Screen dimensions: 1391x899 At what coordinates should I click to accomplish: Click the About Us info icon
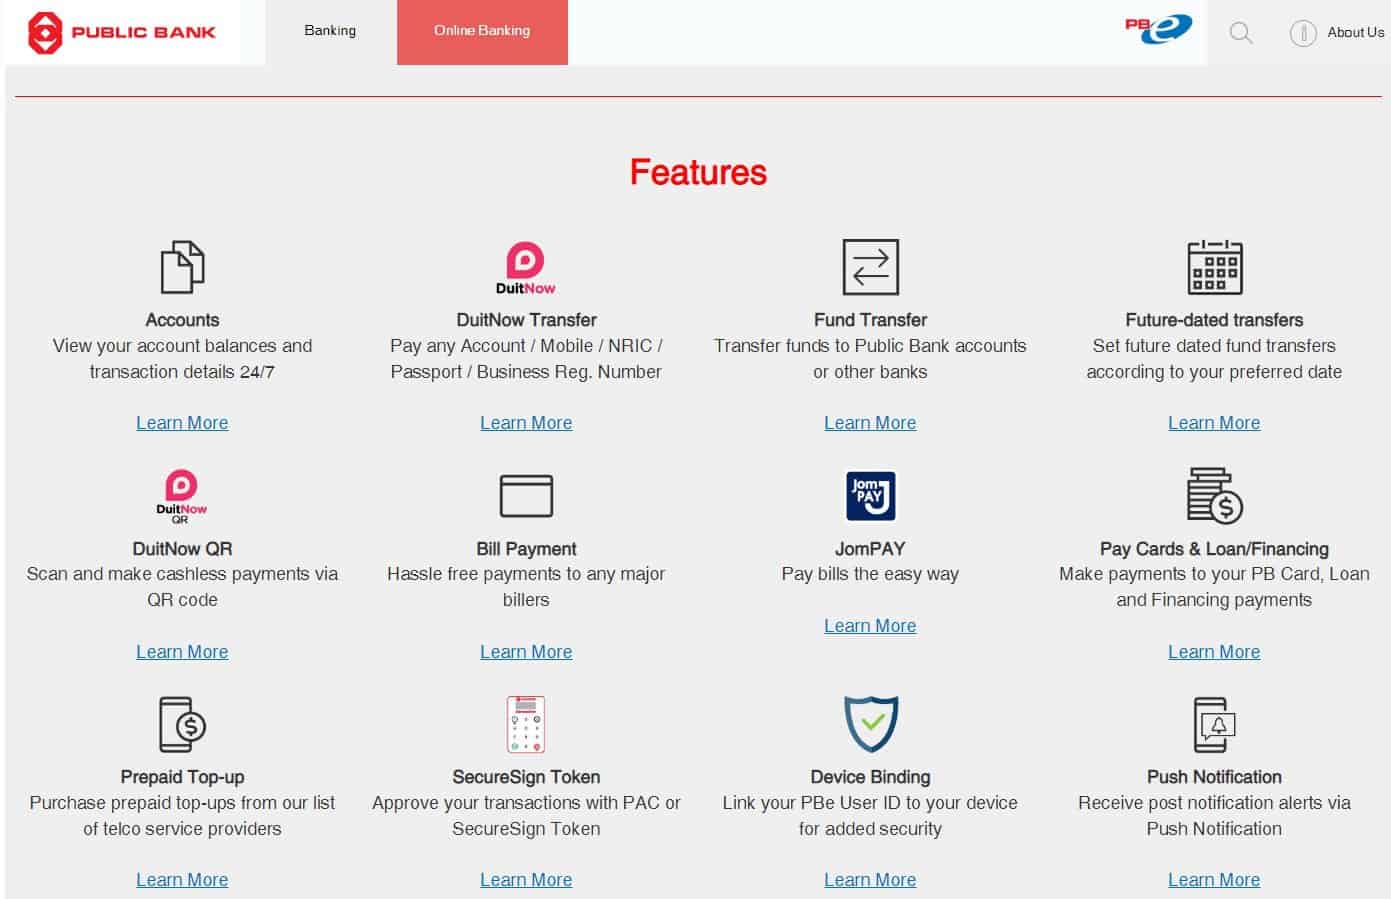(1303, 33)
